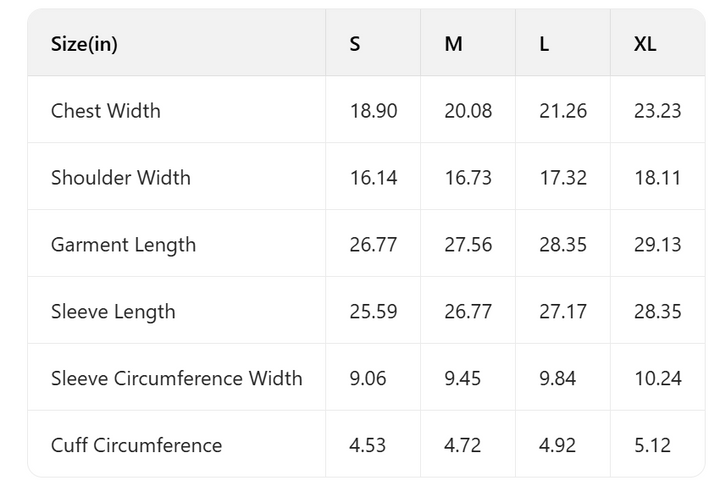This screenshot has width=720, height=486.
Task: Click chest width value 23.23 for XL
Action: pos(657,111)
